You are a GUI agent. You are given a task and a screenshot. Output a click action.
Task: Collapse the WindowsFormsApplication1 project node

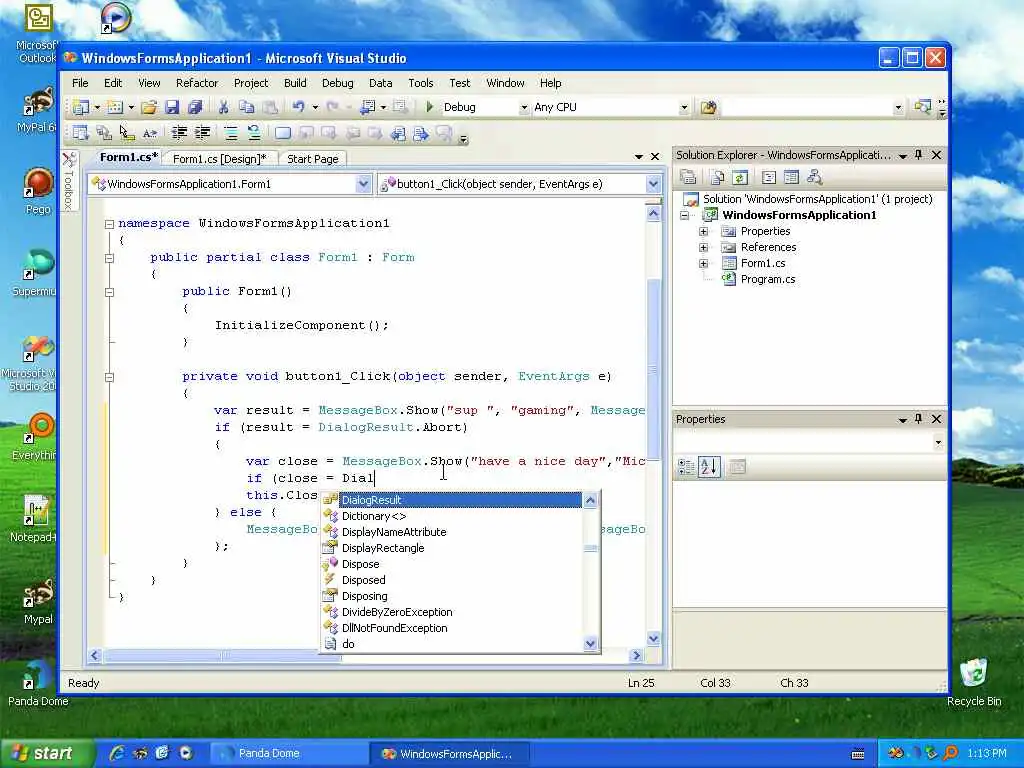coord(684,215)
